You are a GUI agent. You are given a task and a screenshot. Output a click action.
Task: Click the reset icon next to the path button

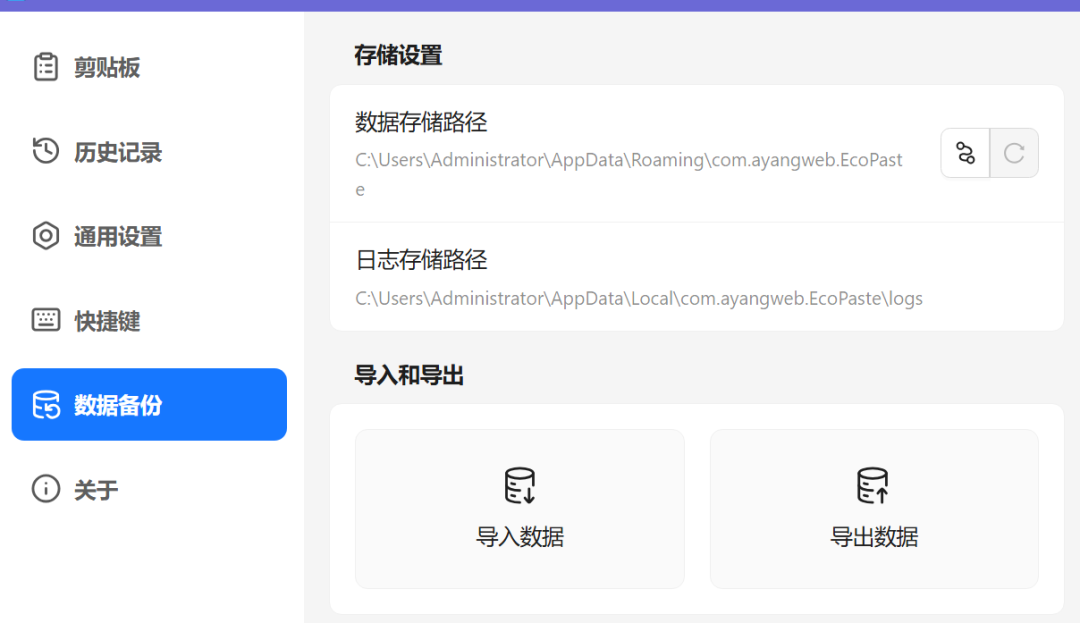(1013, 152)
